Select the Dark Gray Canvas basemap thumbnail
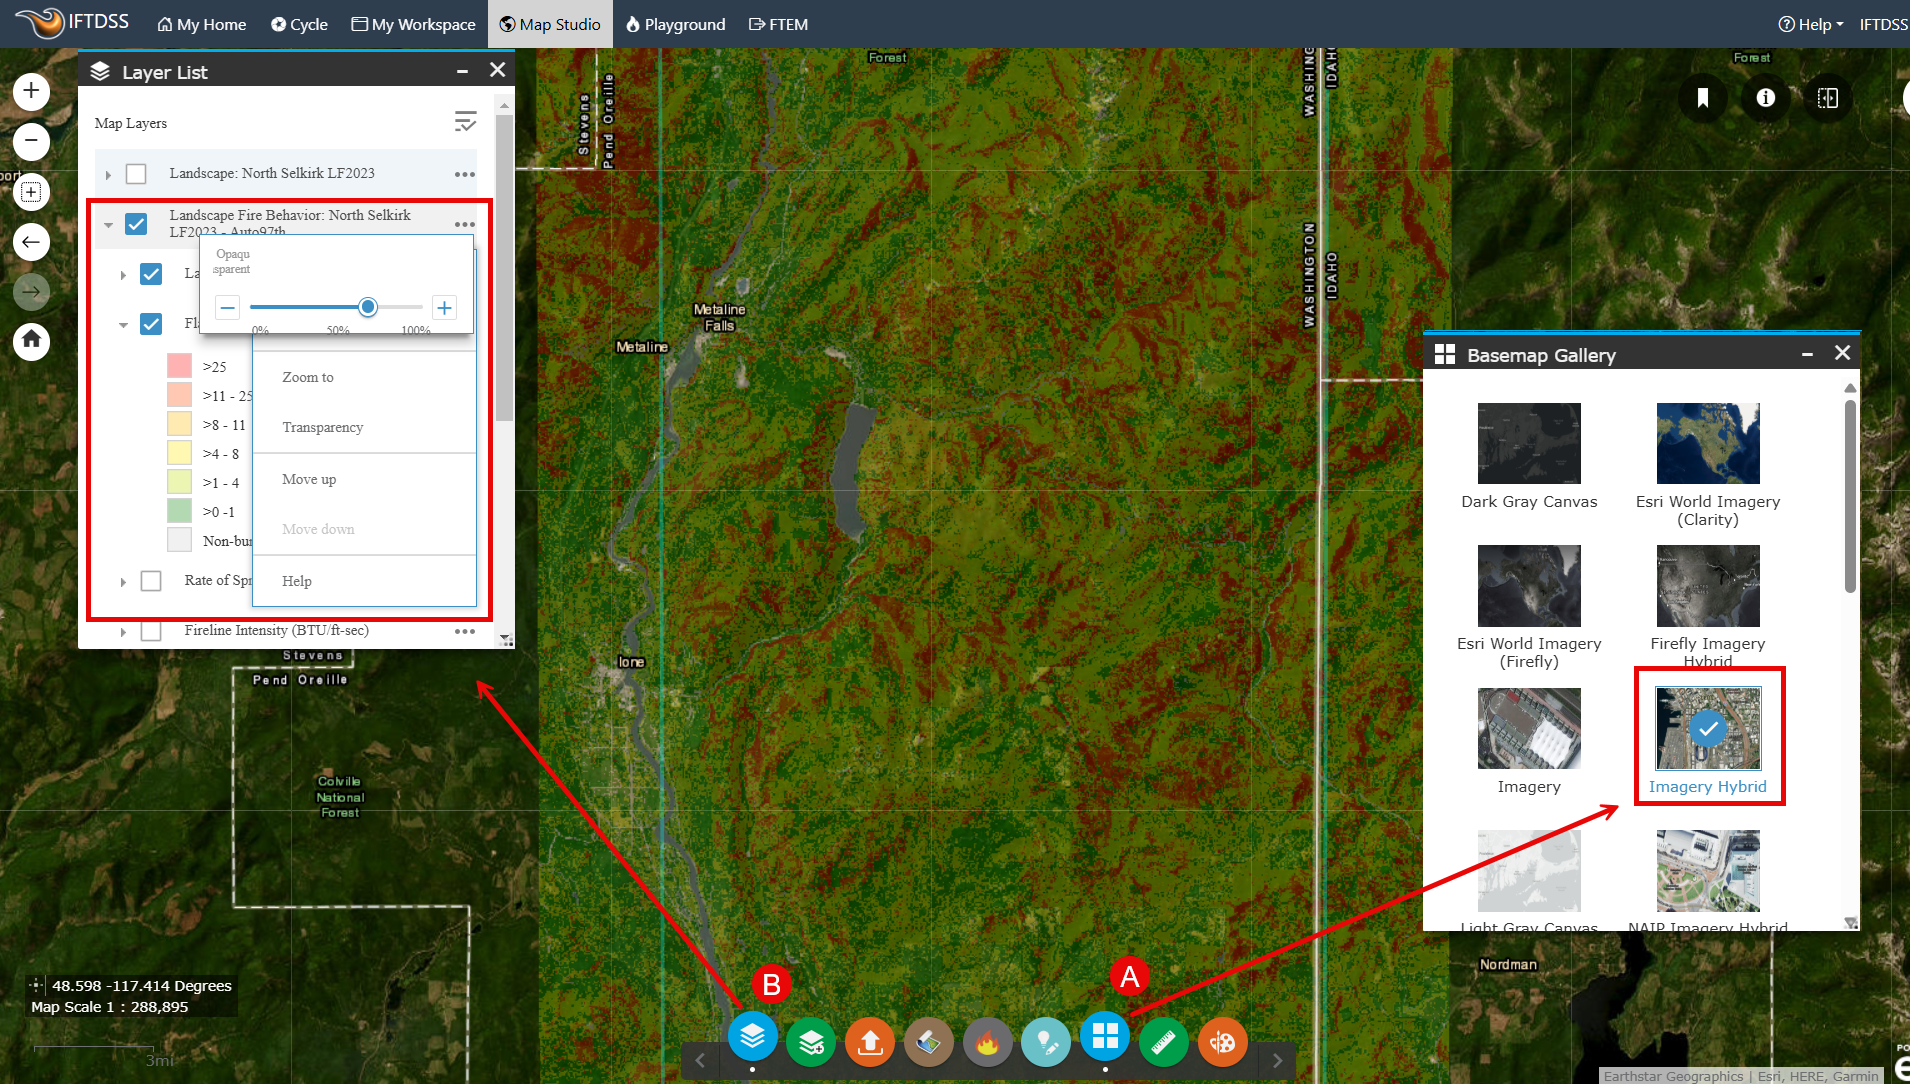This screenshot has height=1084, width=1910. coord(1528,443)
